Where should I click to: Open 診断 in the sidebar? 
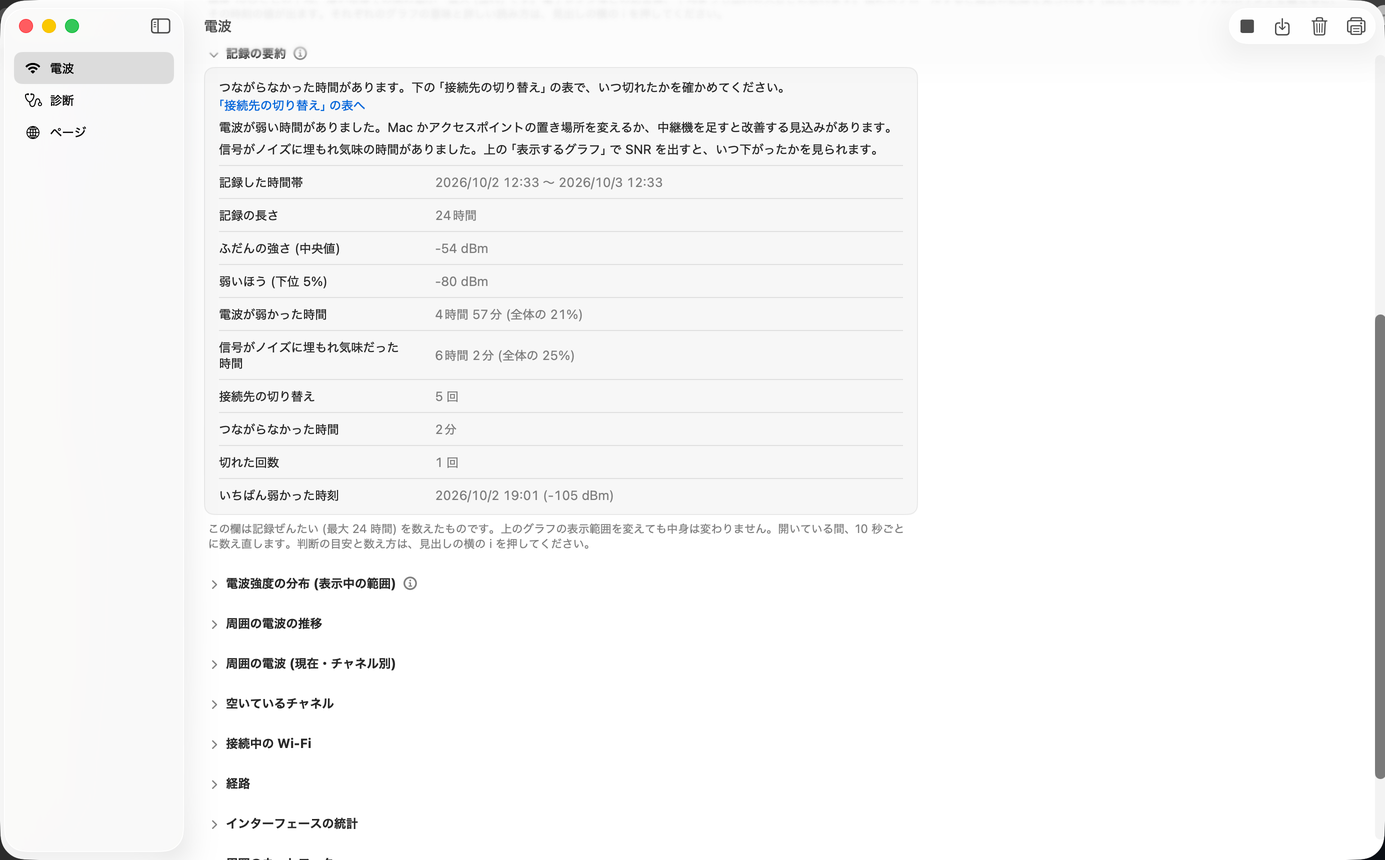click(94, 100)
